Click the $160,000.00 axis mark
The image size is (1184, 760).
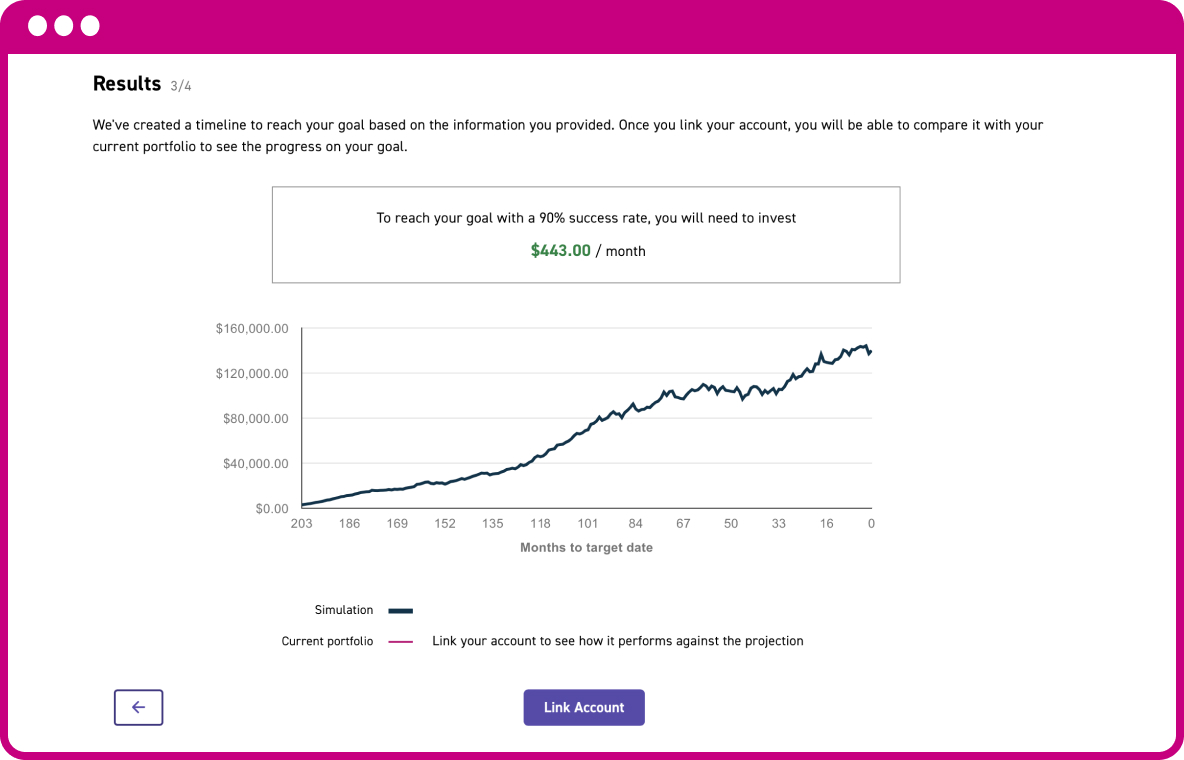tap(253, 328)
